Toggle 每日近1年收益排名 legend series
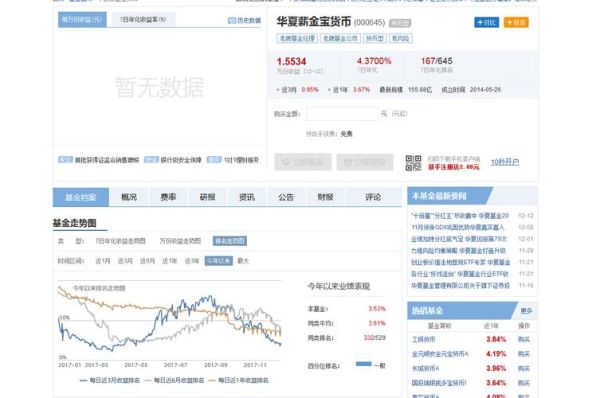 click(238, 380)
